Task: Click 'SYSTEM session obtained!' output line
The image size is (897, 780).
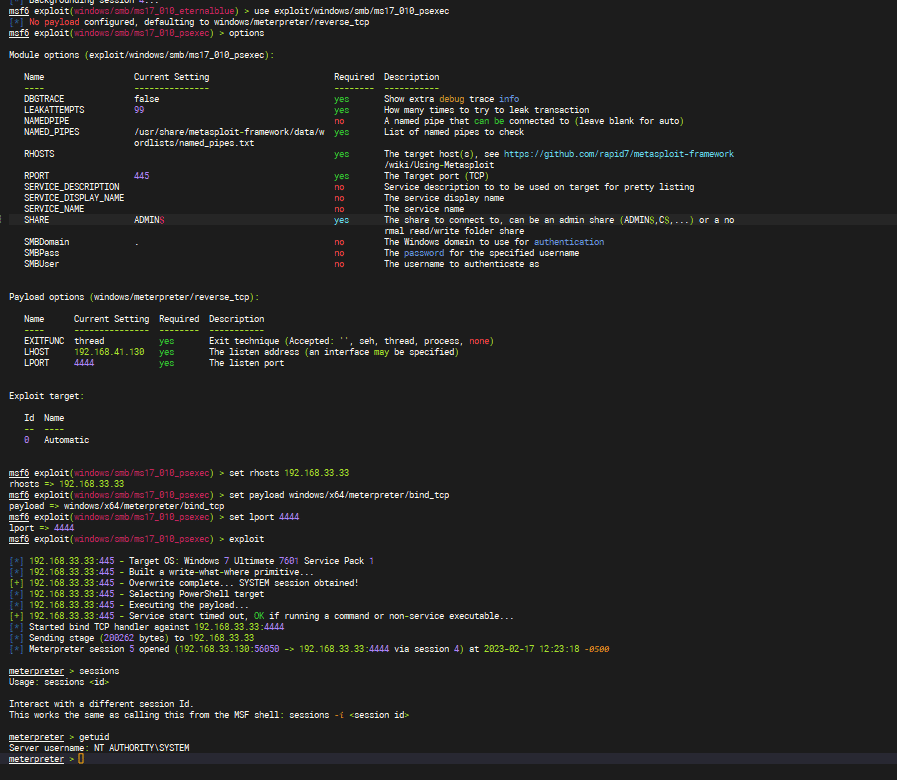Action: [x=184, y=583]
